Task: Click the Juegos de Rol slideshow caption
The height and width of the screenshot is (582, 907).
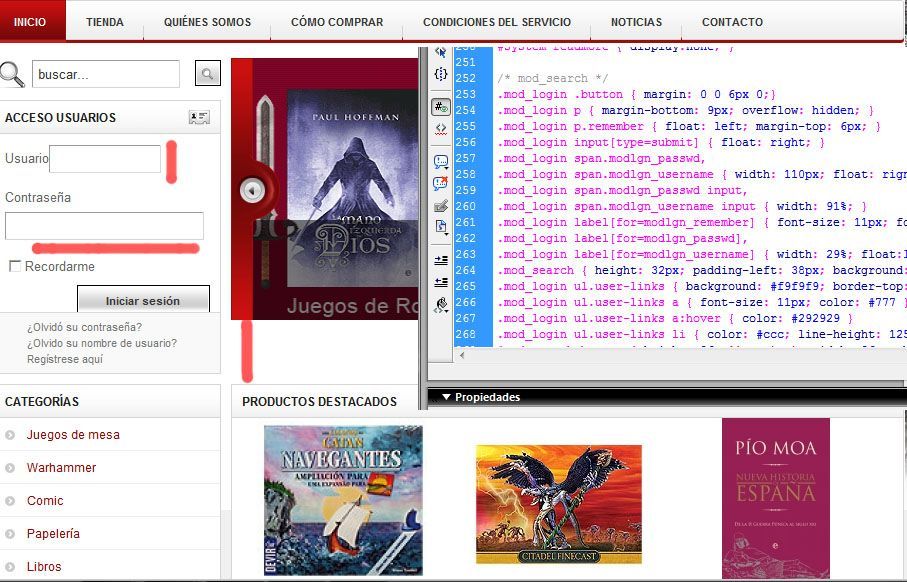Action: (352, 306)
